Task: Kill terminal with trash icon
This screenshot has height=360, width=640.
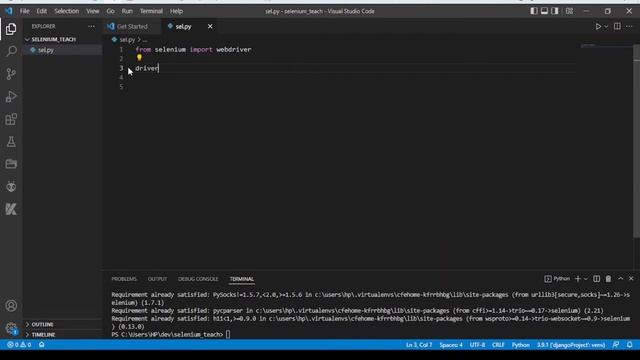Action: pyautogui.click(x=608, y=279)
